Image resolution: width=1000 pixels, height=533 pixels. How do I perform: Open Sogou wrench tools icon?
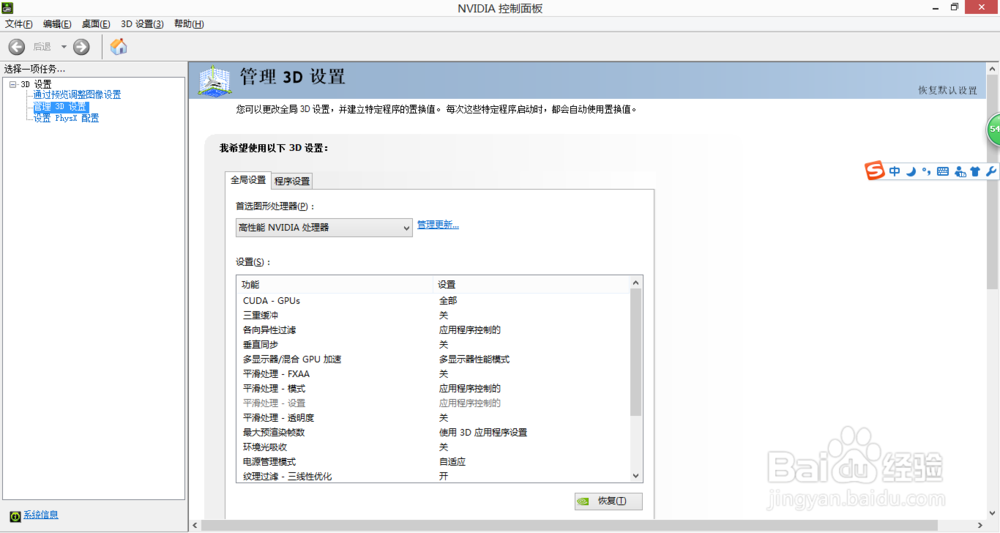991,171
